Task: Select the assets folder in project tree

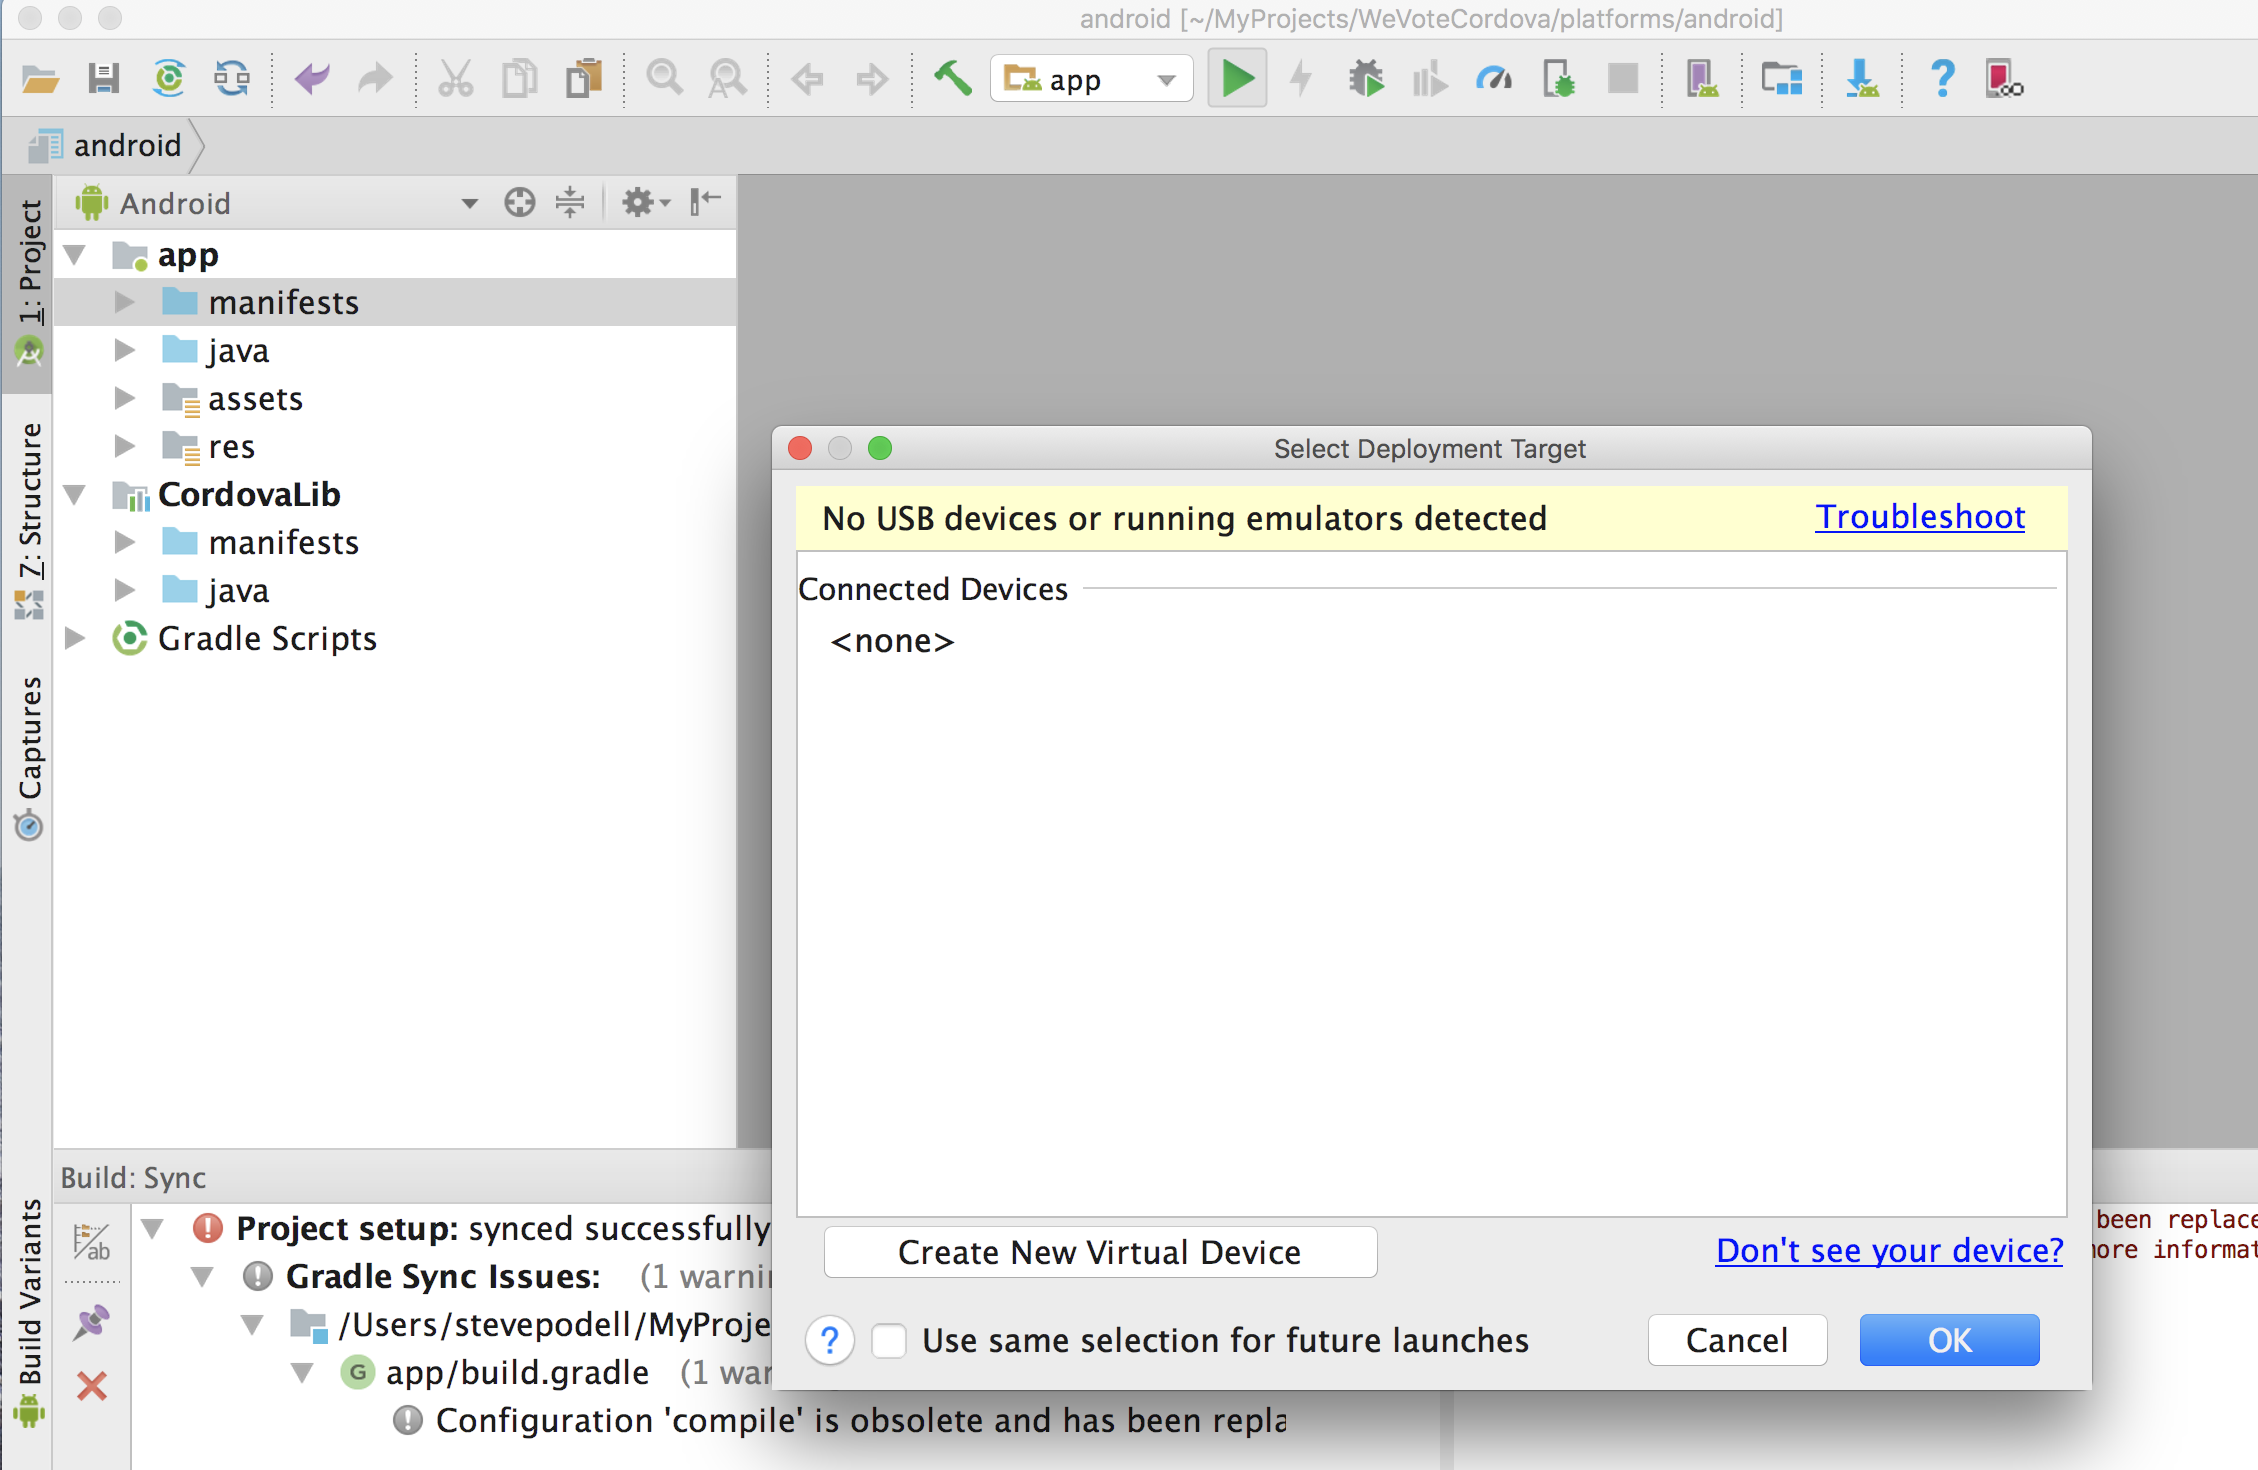Action: click(255, 398)
